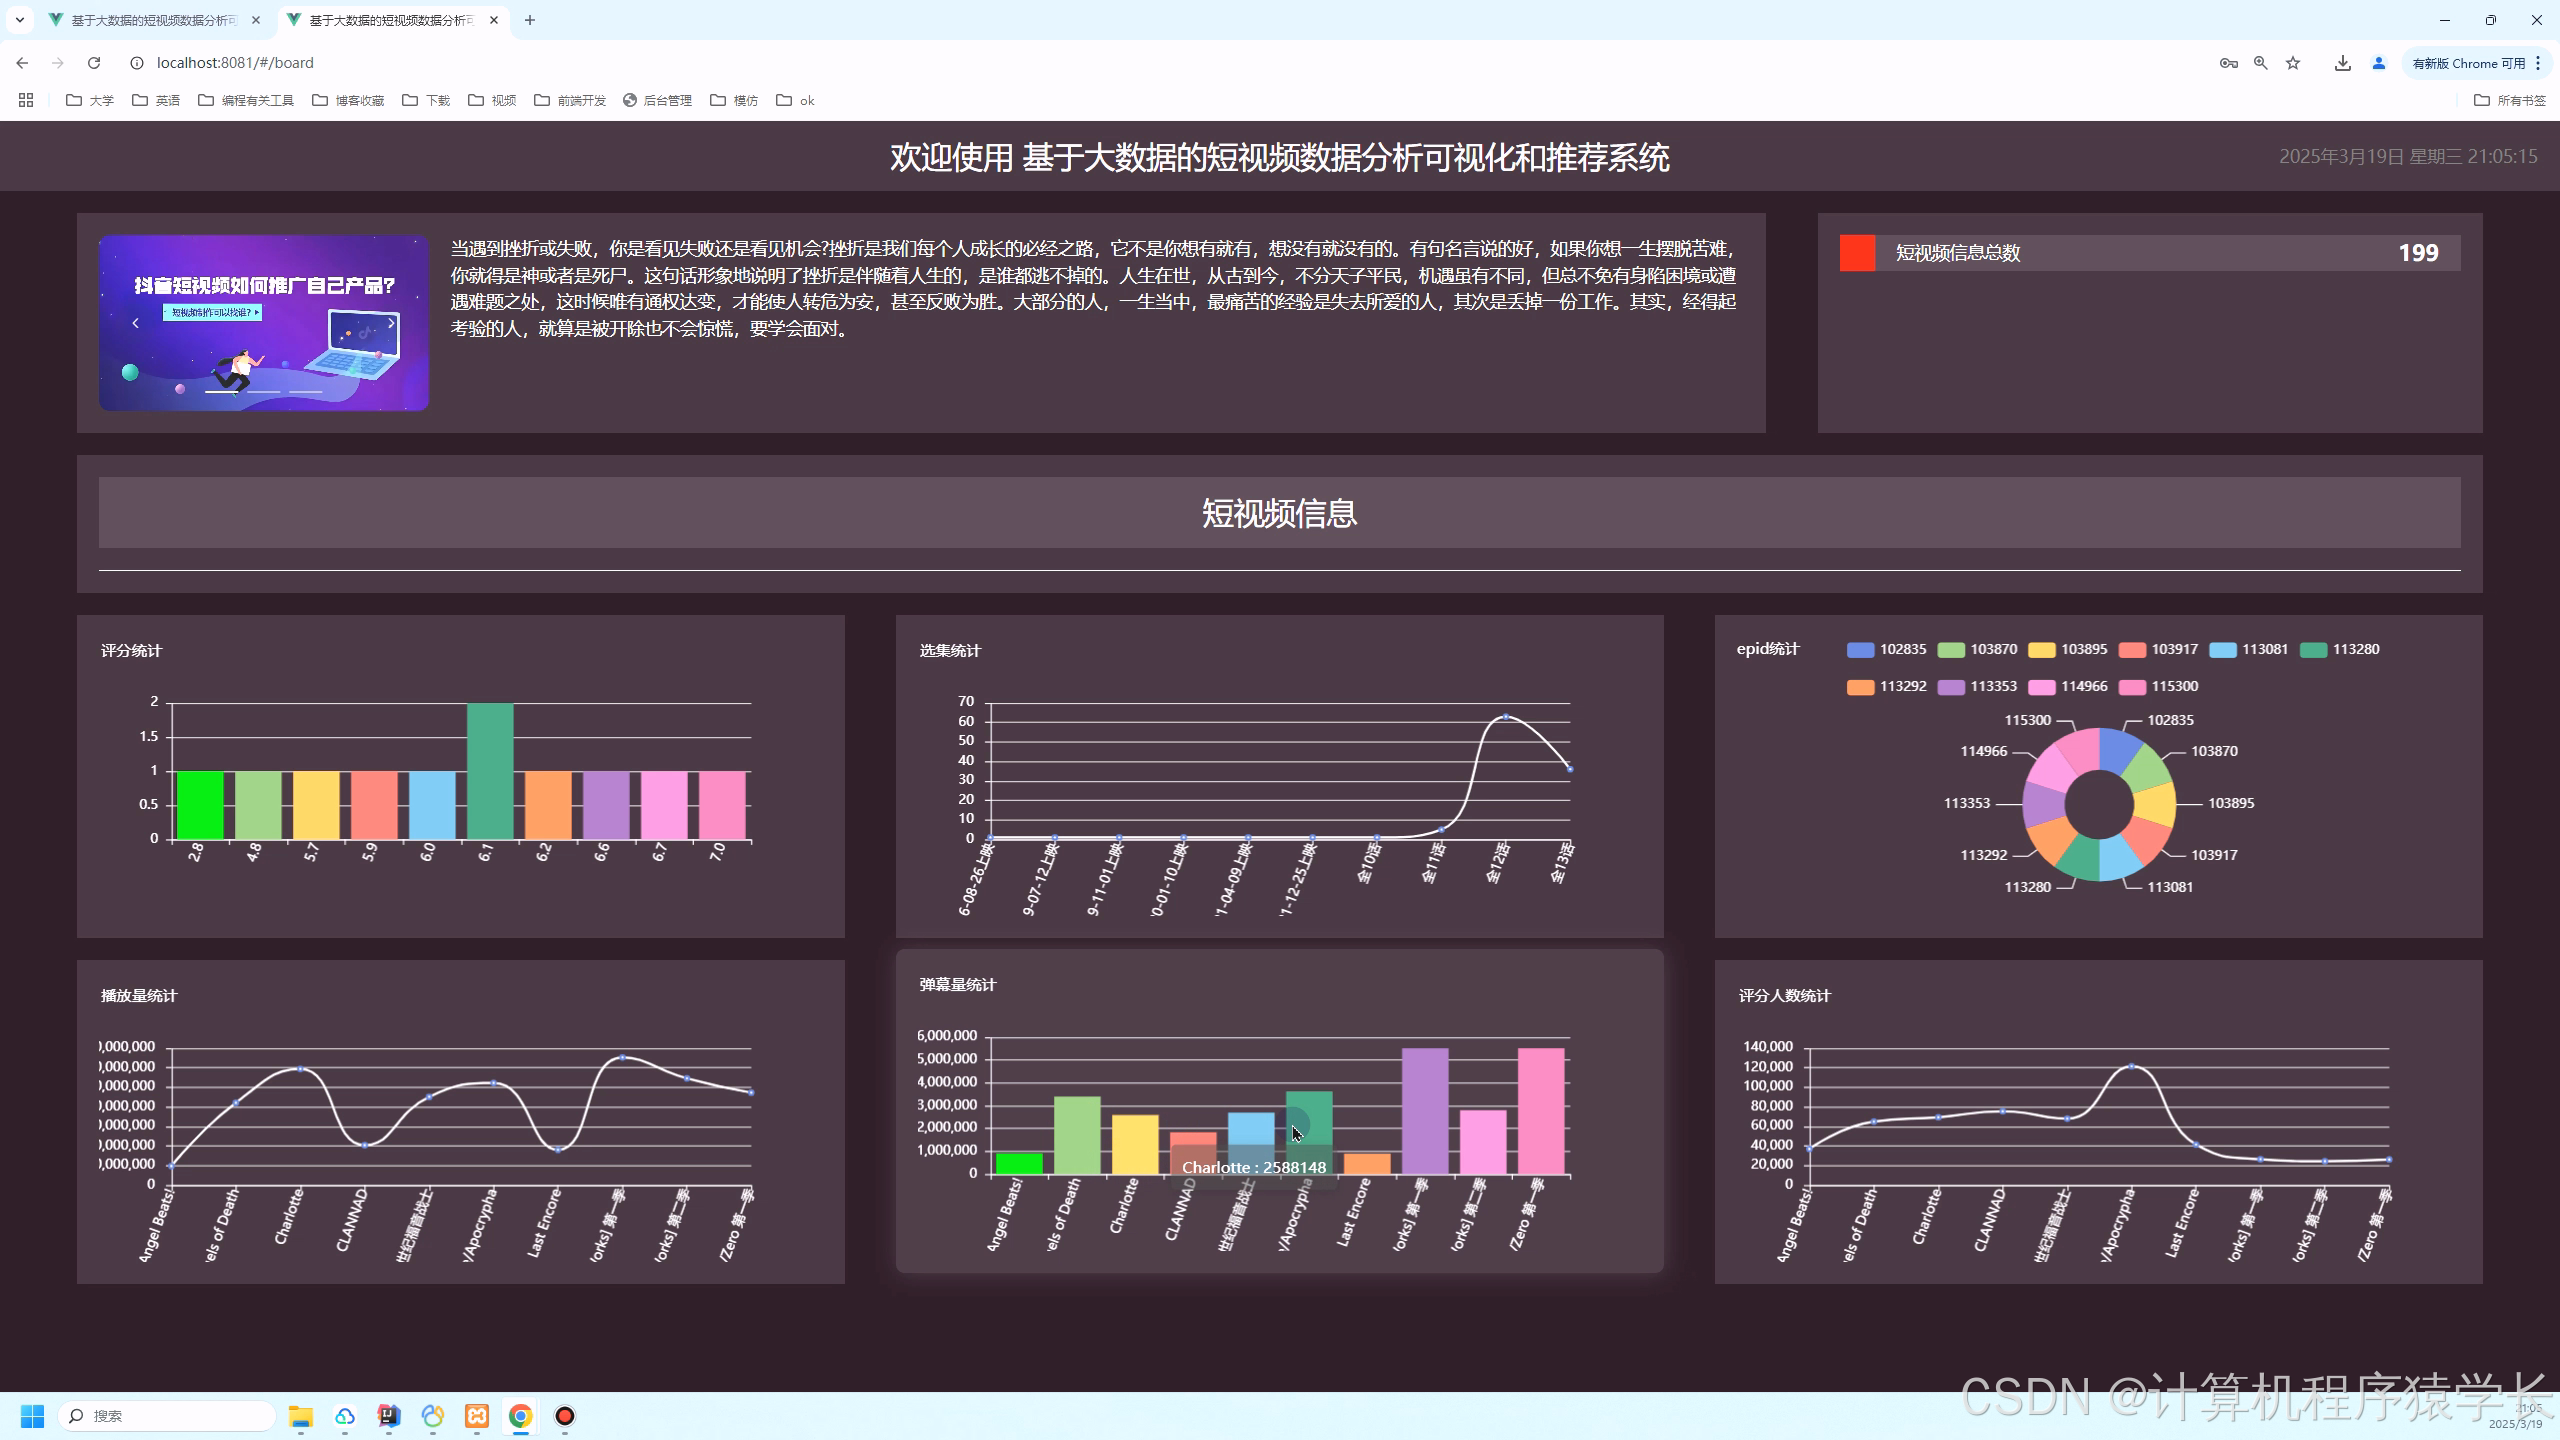The height and width of the screenshot is (1440, 2560).
Task: Click the bookmark star icon
Action: pos(2293,63)
